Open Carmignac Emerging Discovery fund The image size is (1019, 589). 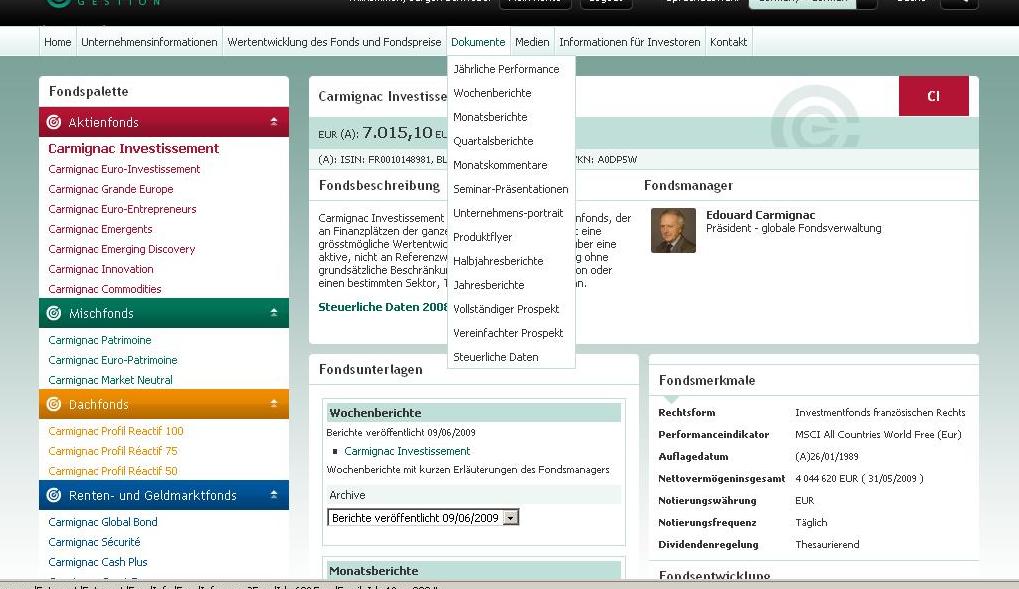122,250
